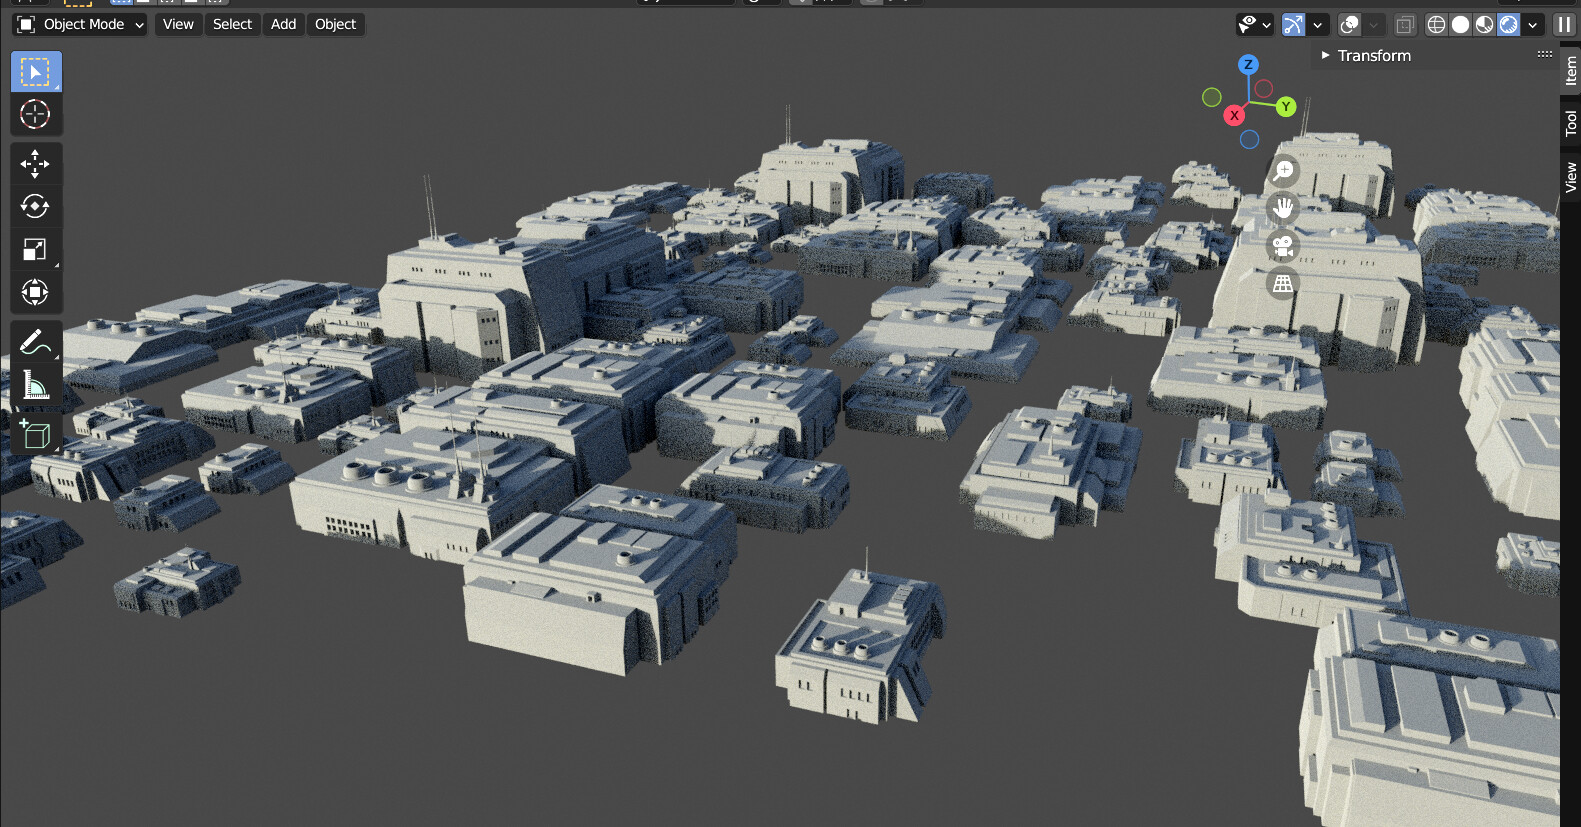Image resolution: width=1581 pixels, height=827 pixels.
Task: Activate the Select Box tool
Action: point(36,72)
